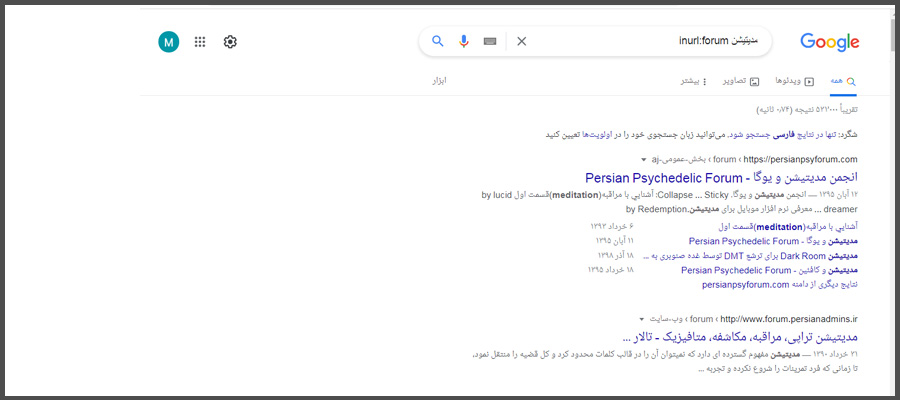Open the اولویت‌ها preferences link
The height and width of the screenshot is (400, 900).
596,135
